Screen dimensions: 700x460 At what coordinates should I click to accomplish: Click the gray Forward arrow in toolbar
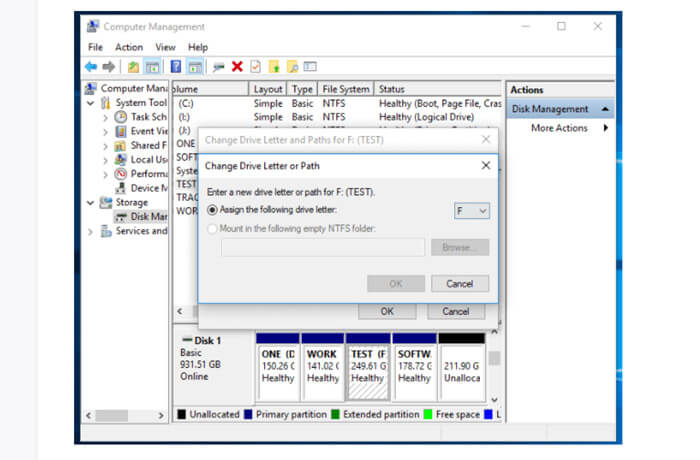[x=108, y=67]
